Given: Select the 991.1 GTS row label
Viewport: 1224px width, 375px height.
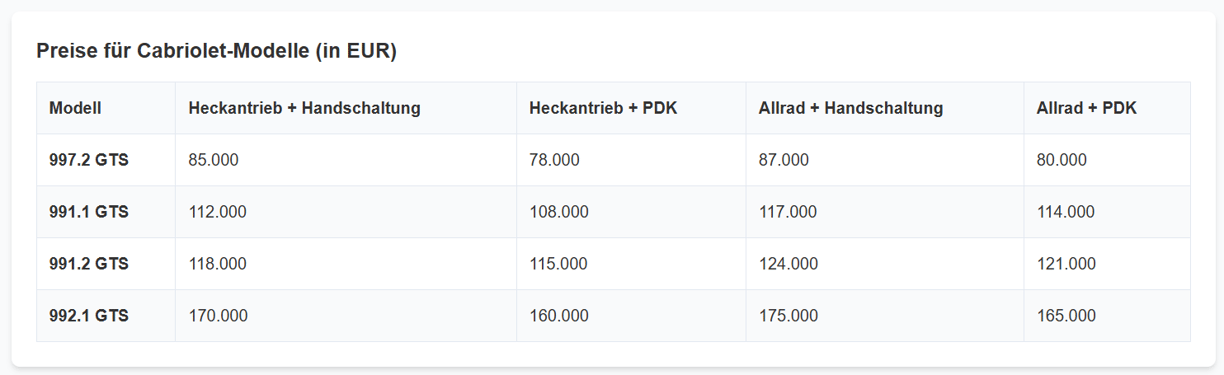Looking at the screenshot, I should pyautogui.click(x=89, y=212).
